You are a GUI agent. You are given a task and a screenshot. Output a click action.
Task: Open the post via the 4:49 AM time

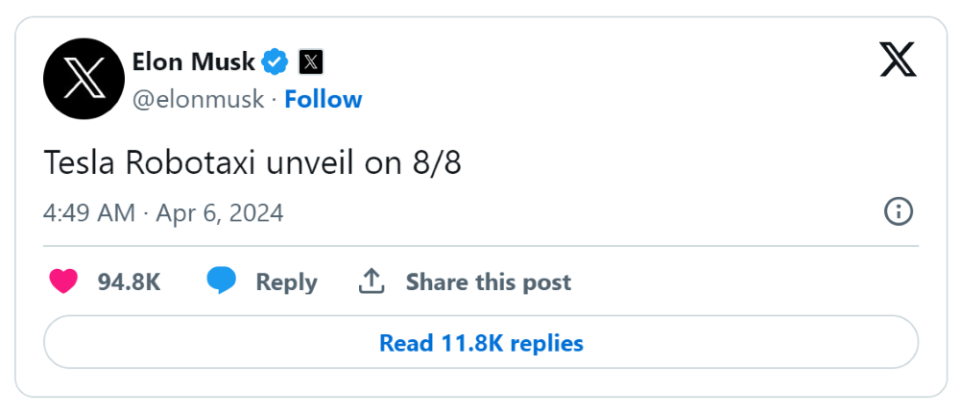pyautogui.click(x=87, y=213)
